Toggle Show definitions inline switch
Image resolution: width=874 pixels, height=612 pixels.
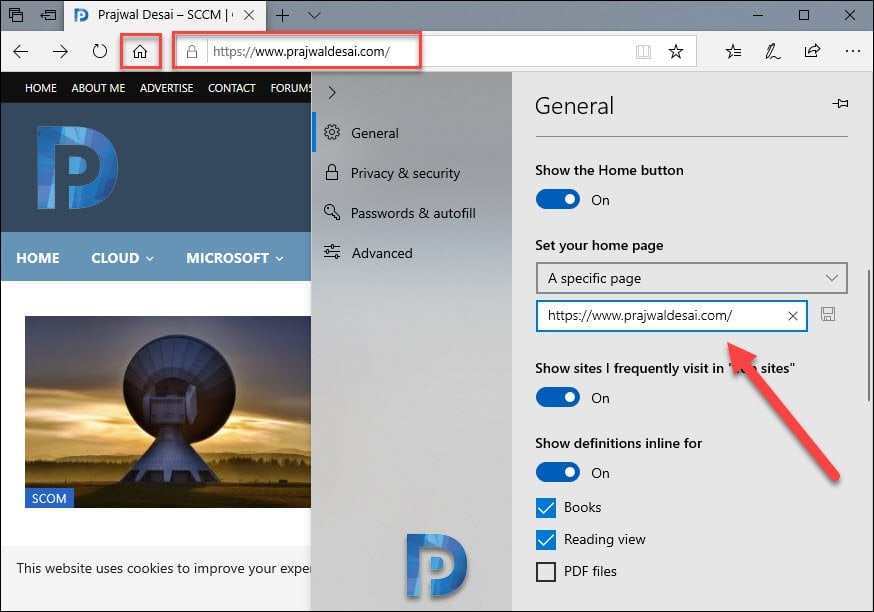point(557,473)
